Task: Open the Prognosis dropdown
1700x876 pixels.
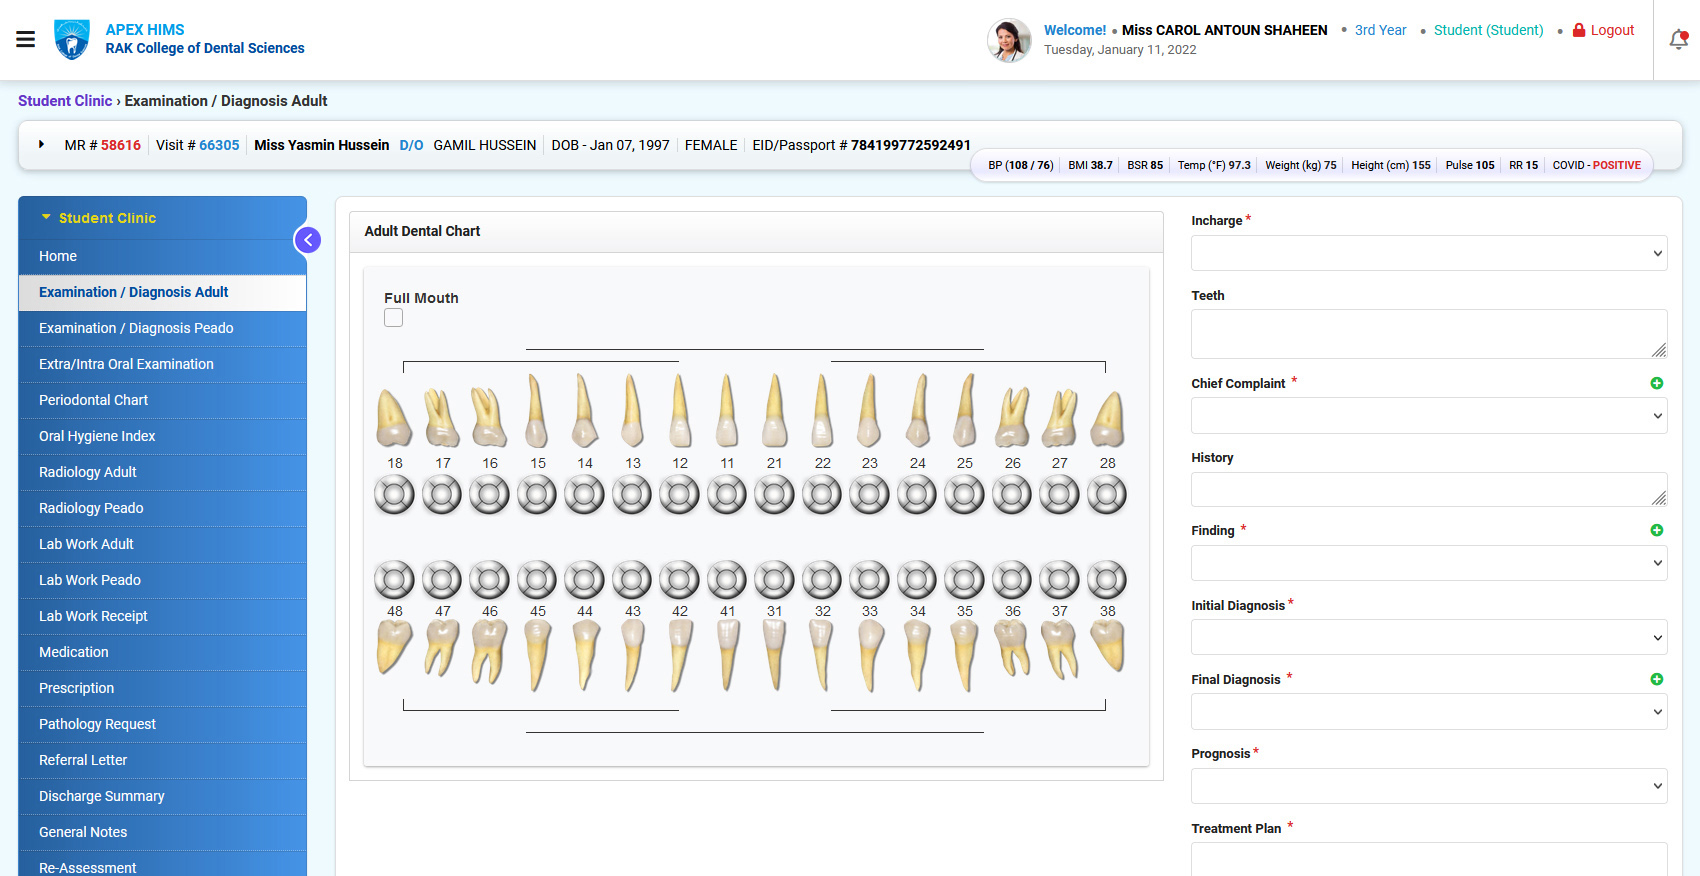Action: [1429, 786]
